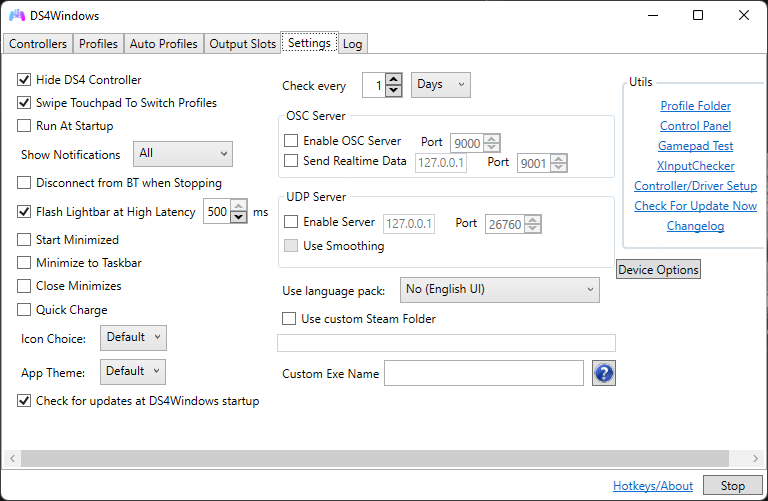
Task: Check Send Realtime Data option
Action: pyautogui.click(x=291, y=161)
